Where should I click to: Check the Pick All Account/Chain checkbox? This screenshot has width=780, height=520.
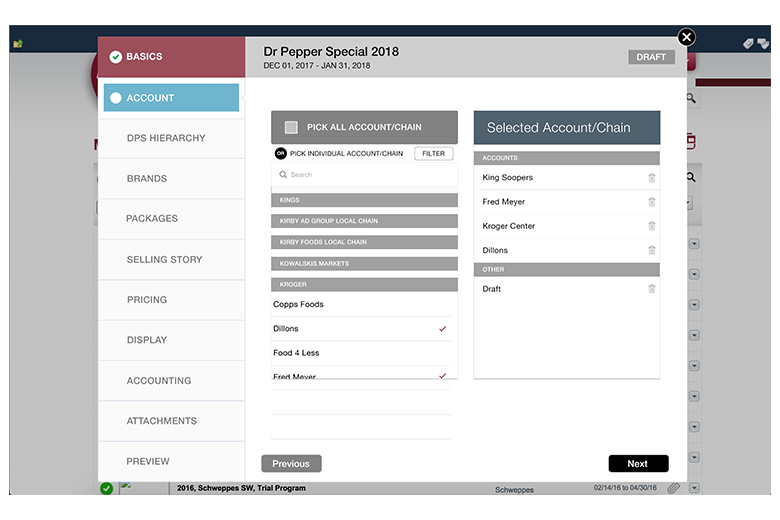[x=291, y=127]
